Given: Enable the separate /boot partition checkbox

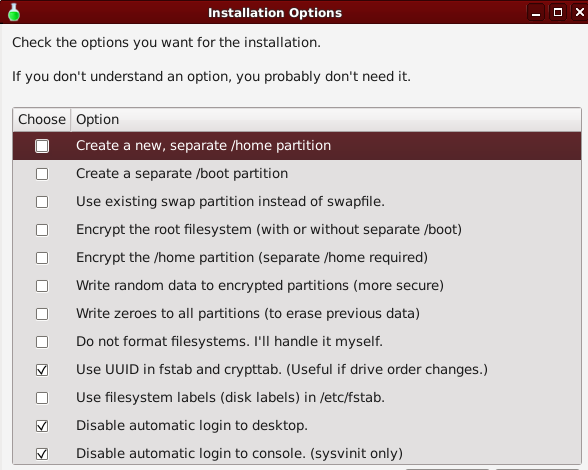Looking at the screenshot, I should pyautogui.click(x=42, y=174).
